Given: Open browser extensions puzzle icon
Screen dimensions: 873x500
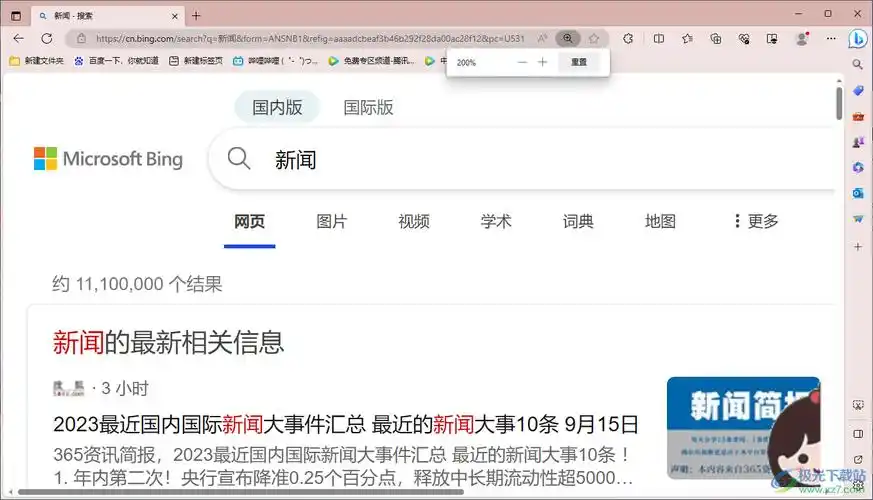Looking at the screenshot, I should tap(628, 39).
